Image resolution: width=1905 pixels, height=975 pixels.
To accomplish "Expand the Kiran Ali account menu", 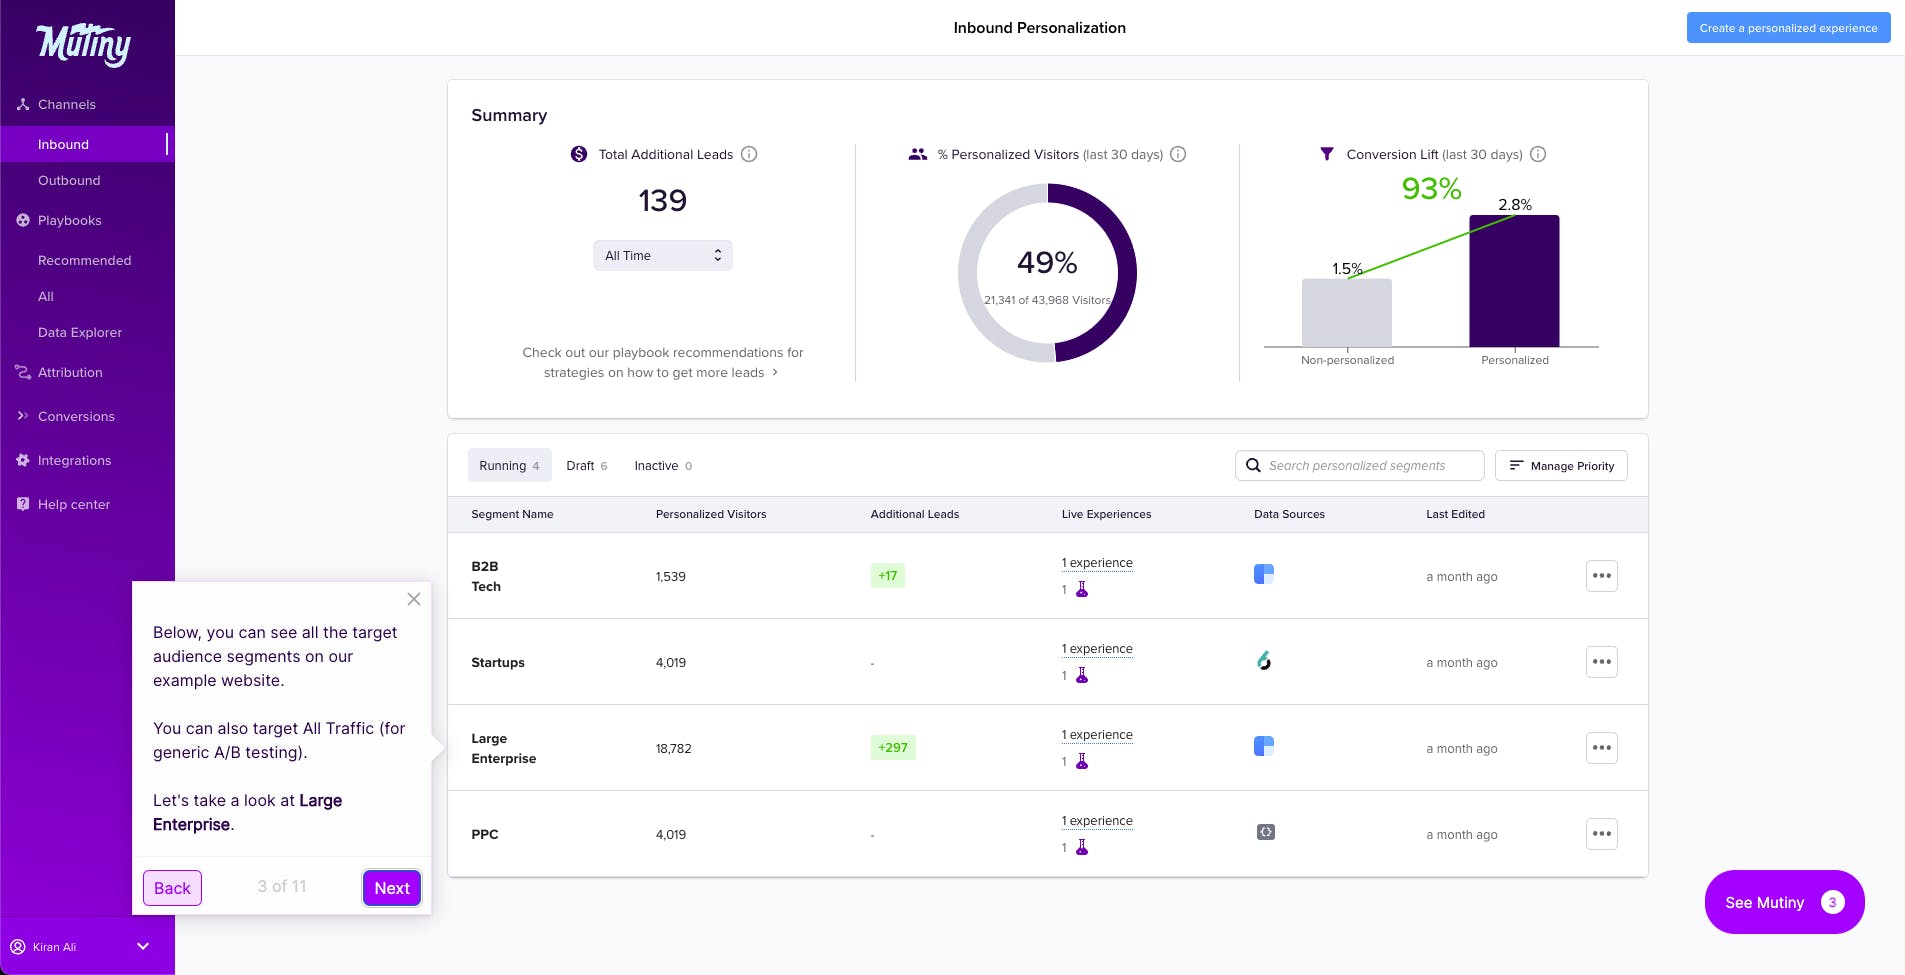I will pyautogui.click(x=142, y=946).
